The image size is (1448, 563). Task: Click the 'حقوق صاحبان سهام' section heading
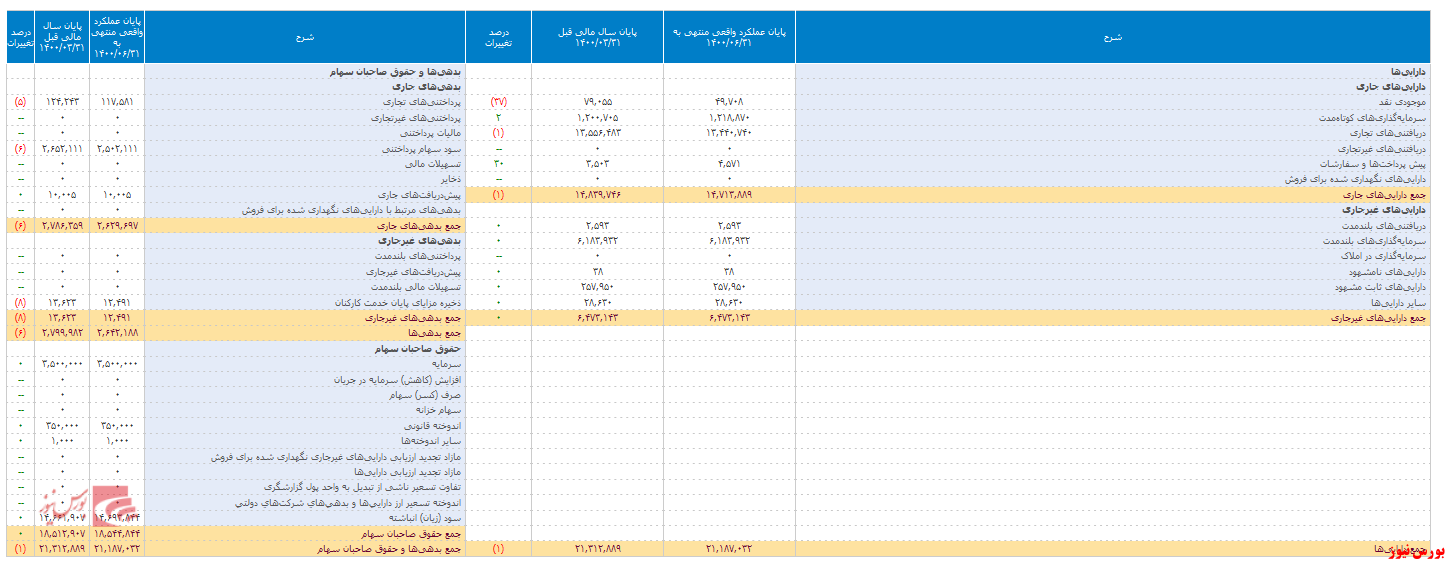[x=416, y=349]
